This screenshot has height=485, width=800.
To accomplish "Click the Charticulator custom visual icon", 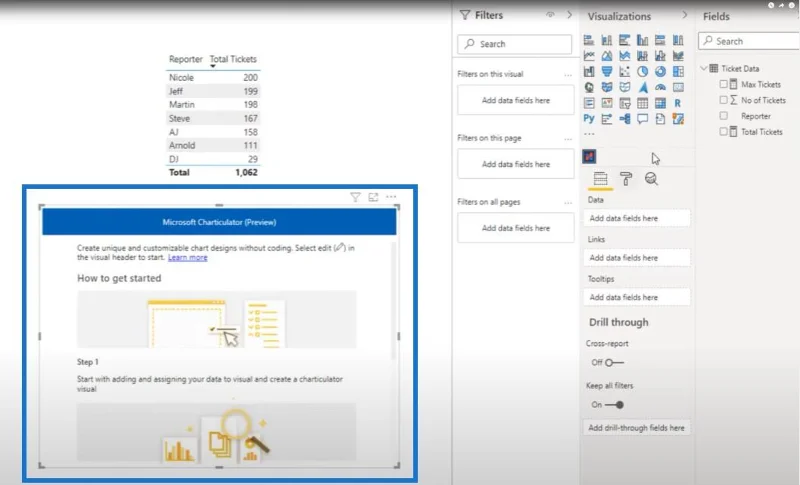I will pyautogui.click(x=589, y=157).
